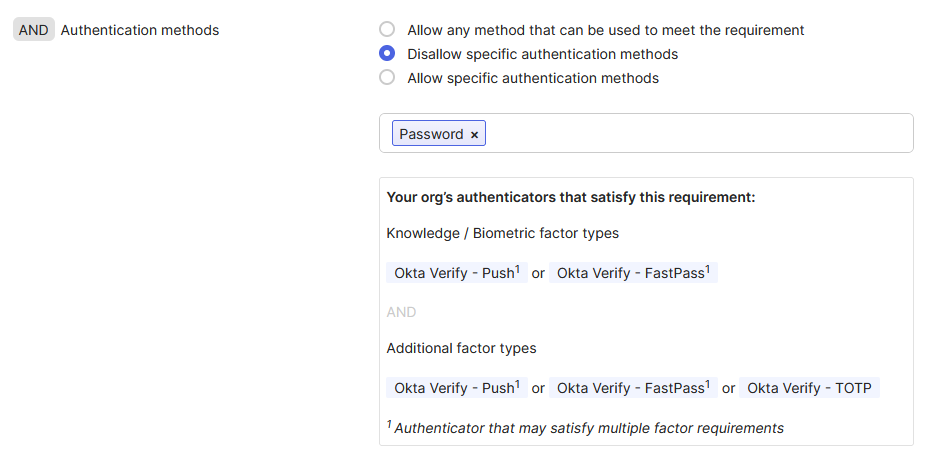Click the 'or' in the Knowledge / Biometric row

(538, 273)
